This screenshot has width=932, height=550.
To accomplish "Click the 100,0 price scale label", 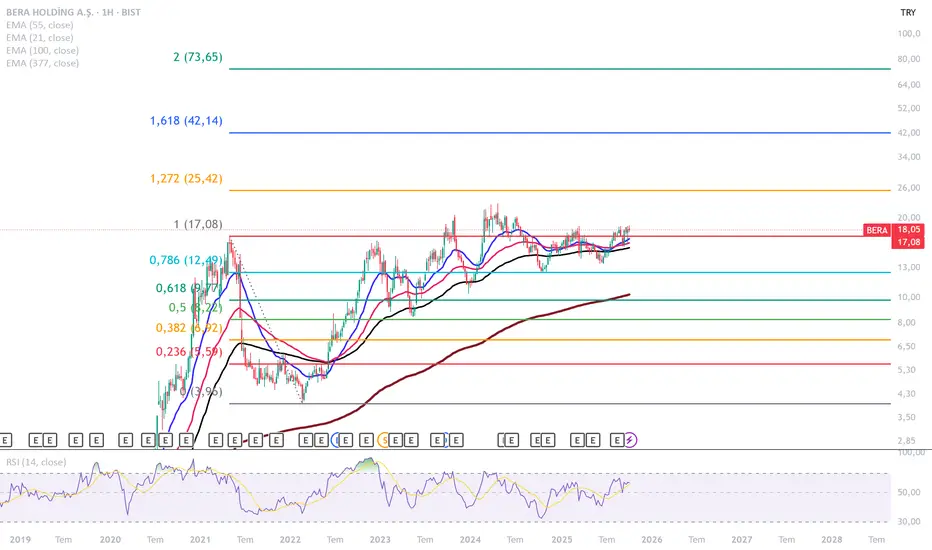I will coord(909,34).
